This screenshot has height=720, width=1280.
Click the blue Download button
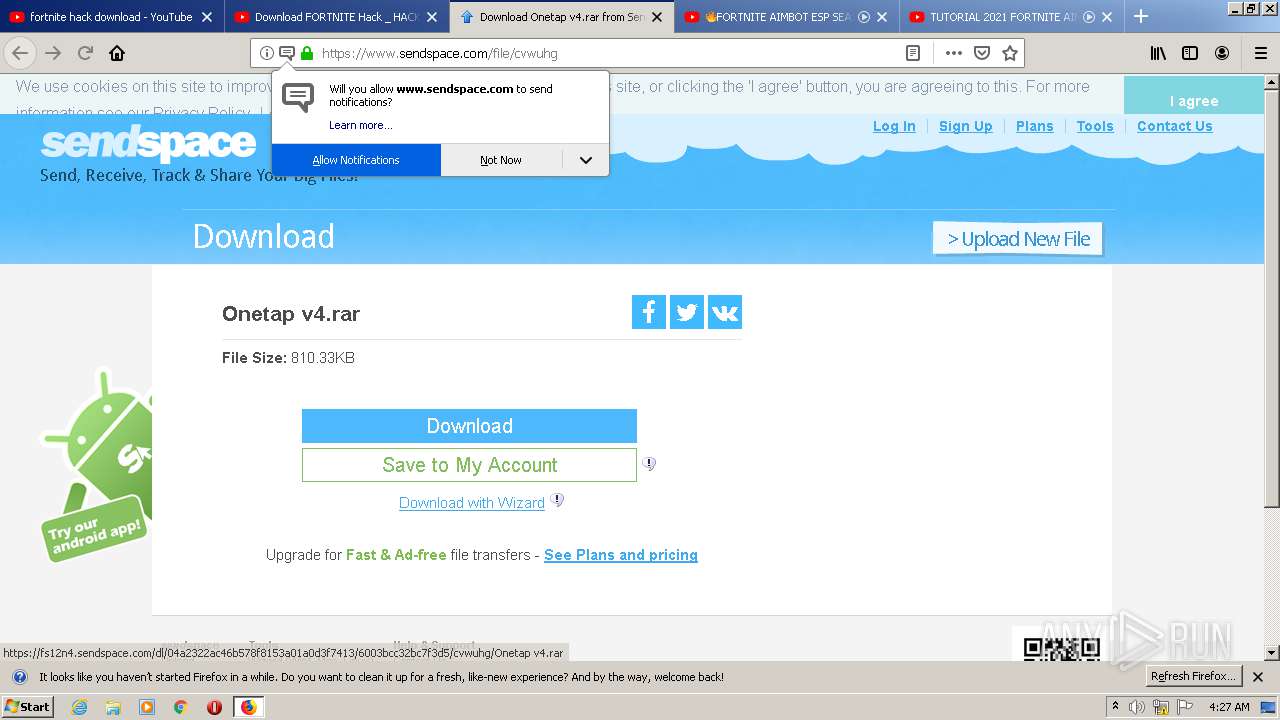coord(469,426)
